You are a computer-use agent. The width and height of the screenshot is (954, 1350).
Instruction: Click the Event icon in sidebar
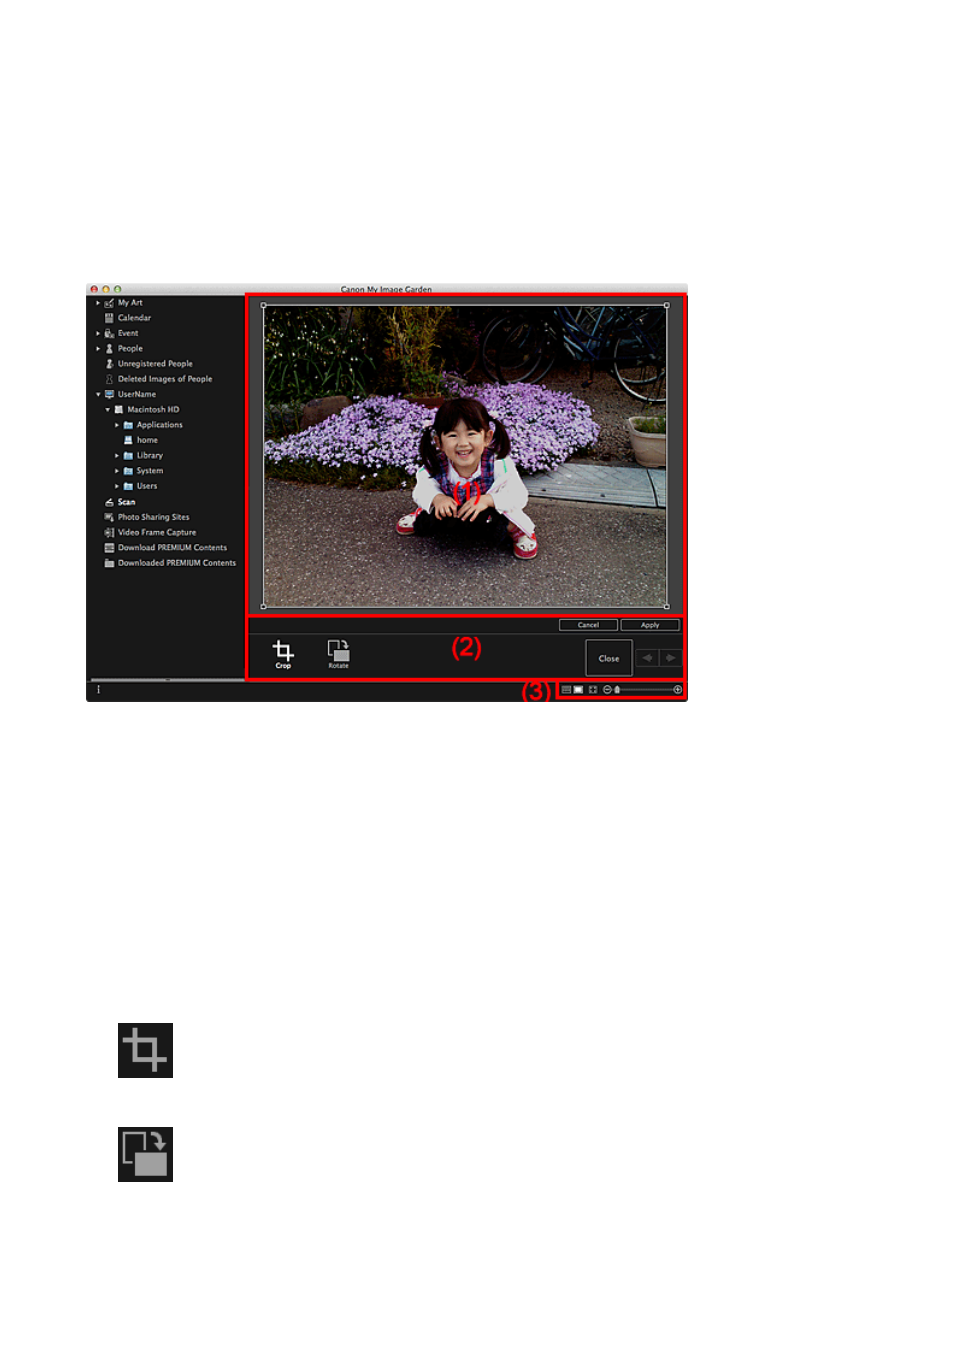point(109,333)
